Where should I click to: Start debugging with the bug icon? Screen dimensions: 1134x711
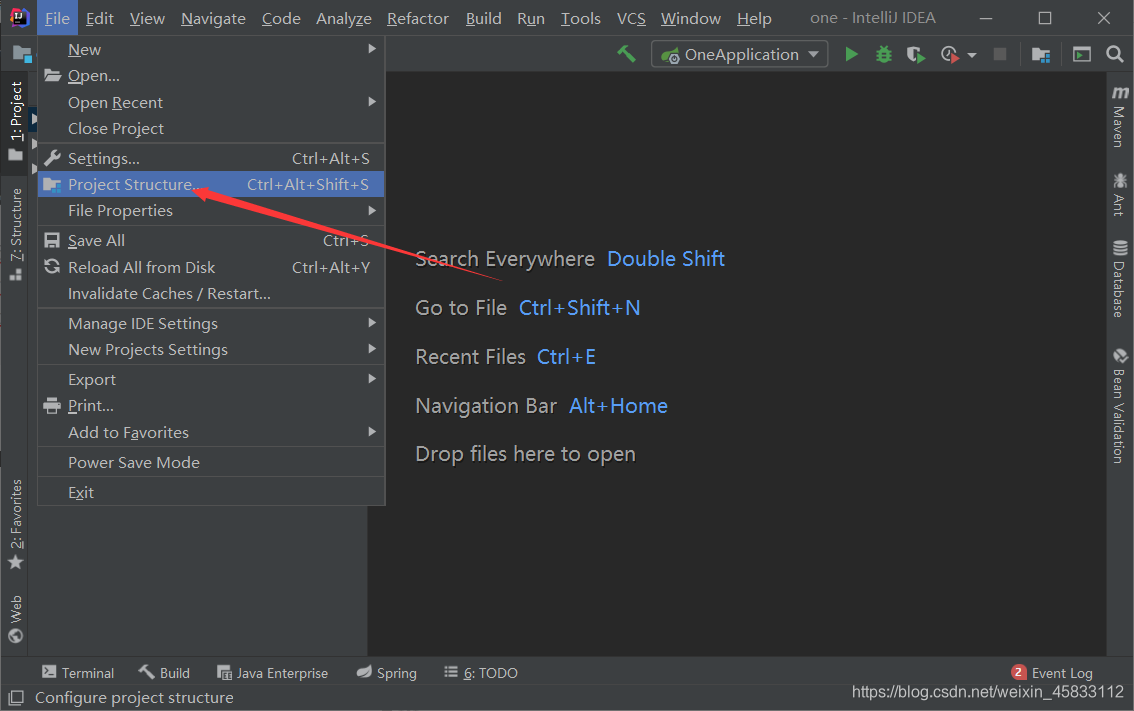(x=884, y=54)
